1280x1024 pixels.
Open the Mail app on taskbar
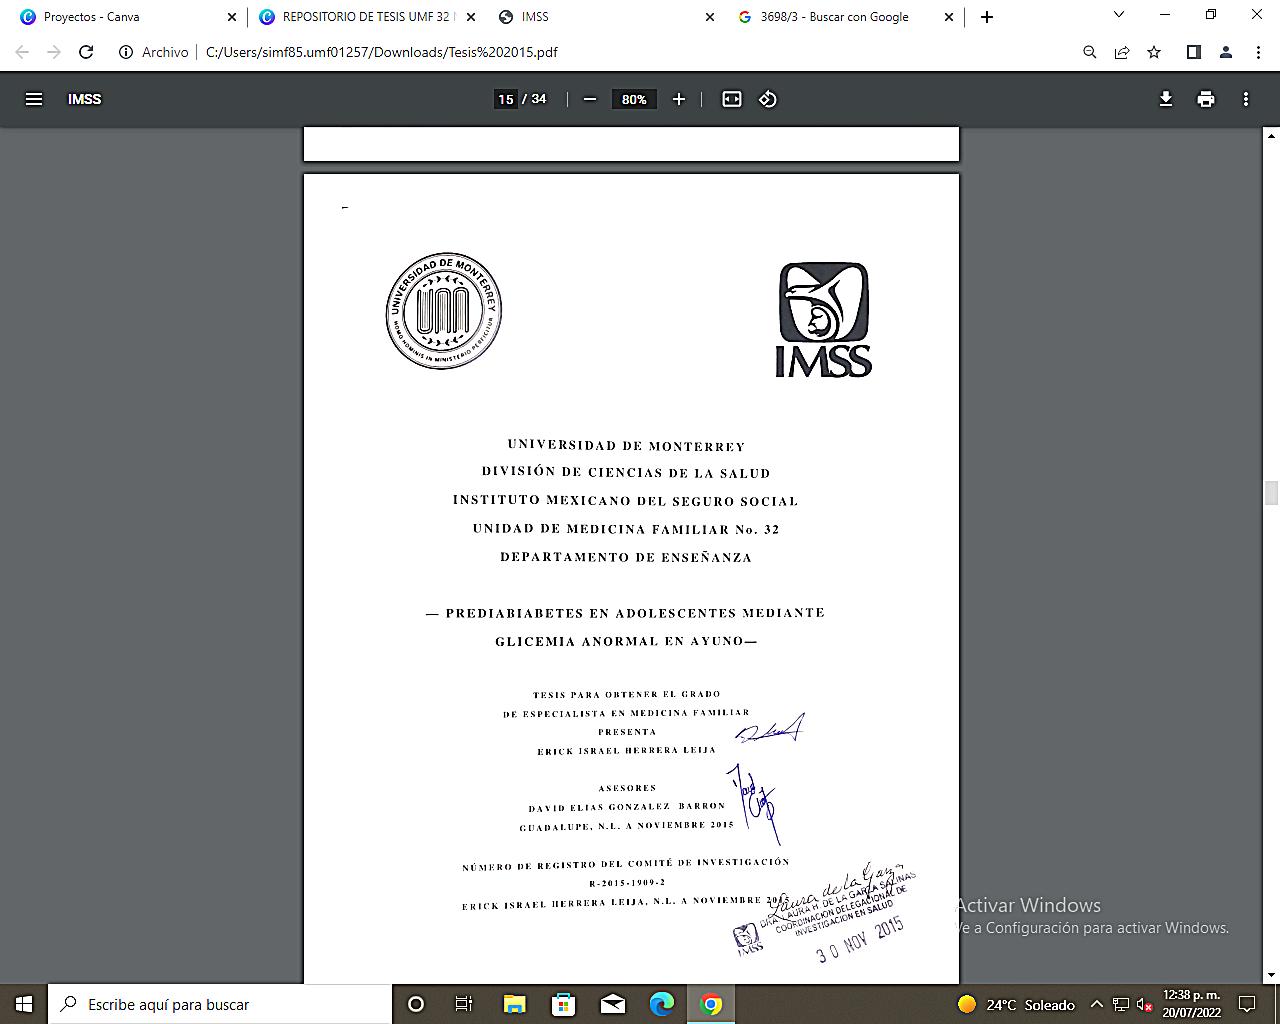(612, 1004)
